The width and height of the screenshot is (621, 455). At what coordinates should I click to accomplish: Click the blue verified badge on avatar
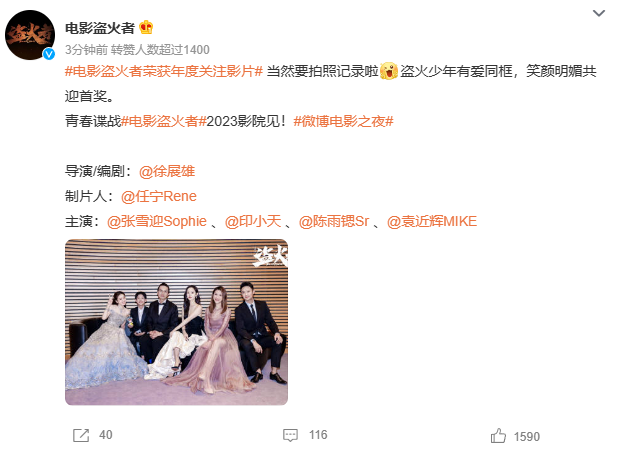click(x=49, y=53)
